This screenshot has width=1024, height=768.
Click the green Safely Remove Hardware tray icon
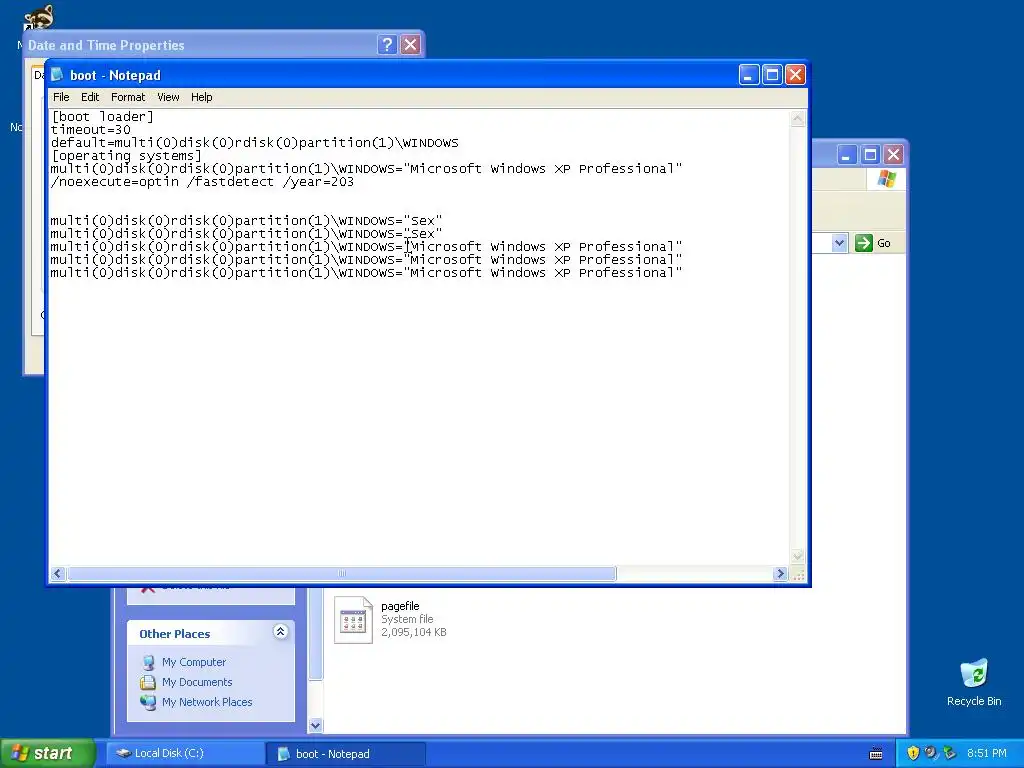pos(949,753)
